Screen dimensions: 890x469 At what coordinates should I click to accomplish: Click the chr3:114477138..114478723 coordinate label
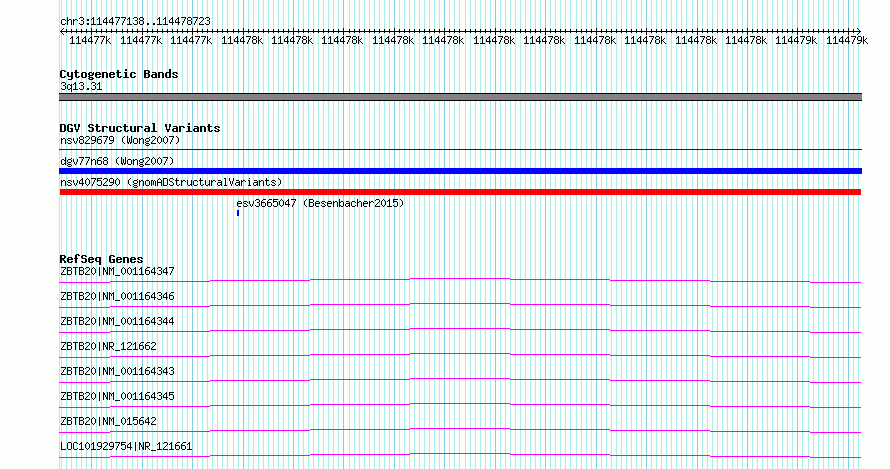coord(135,21)
